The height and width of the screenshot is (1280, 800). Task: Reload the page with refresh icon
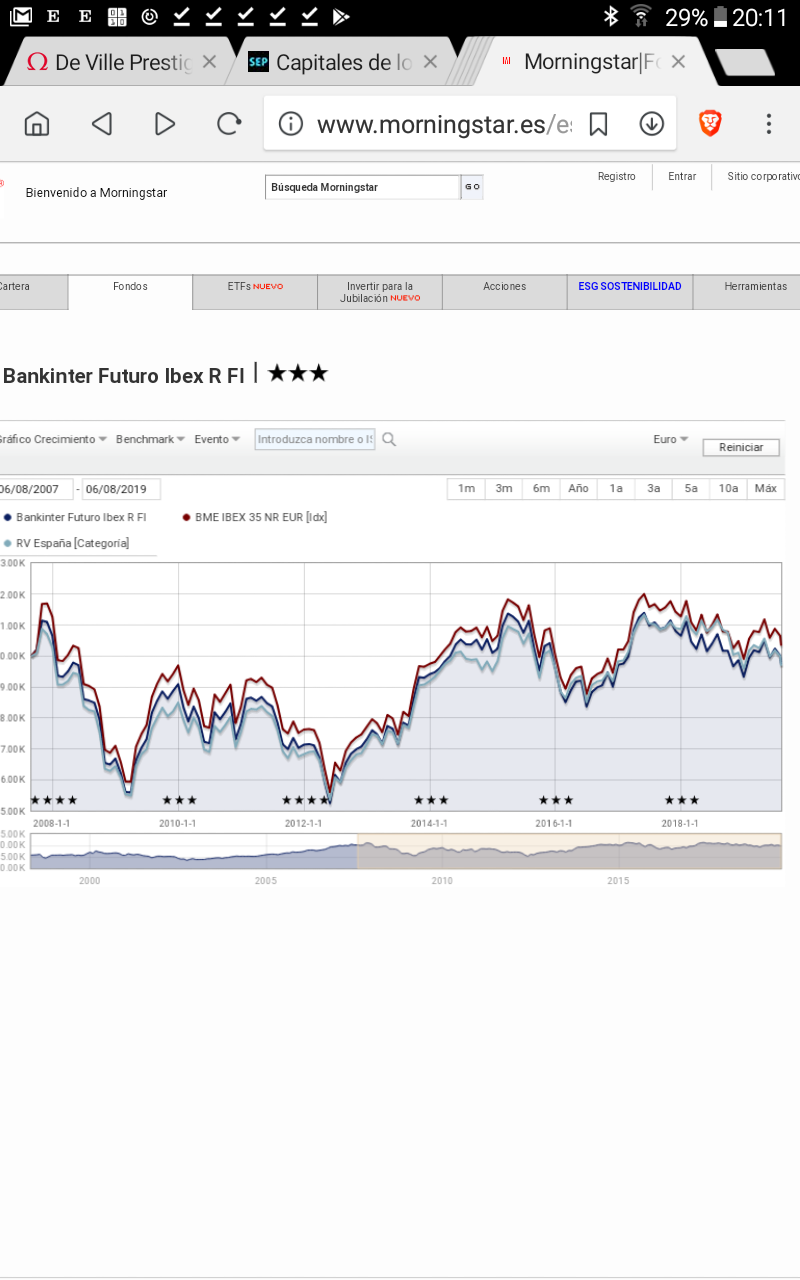pos(229,124)
